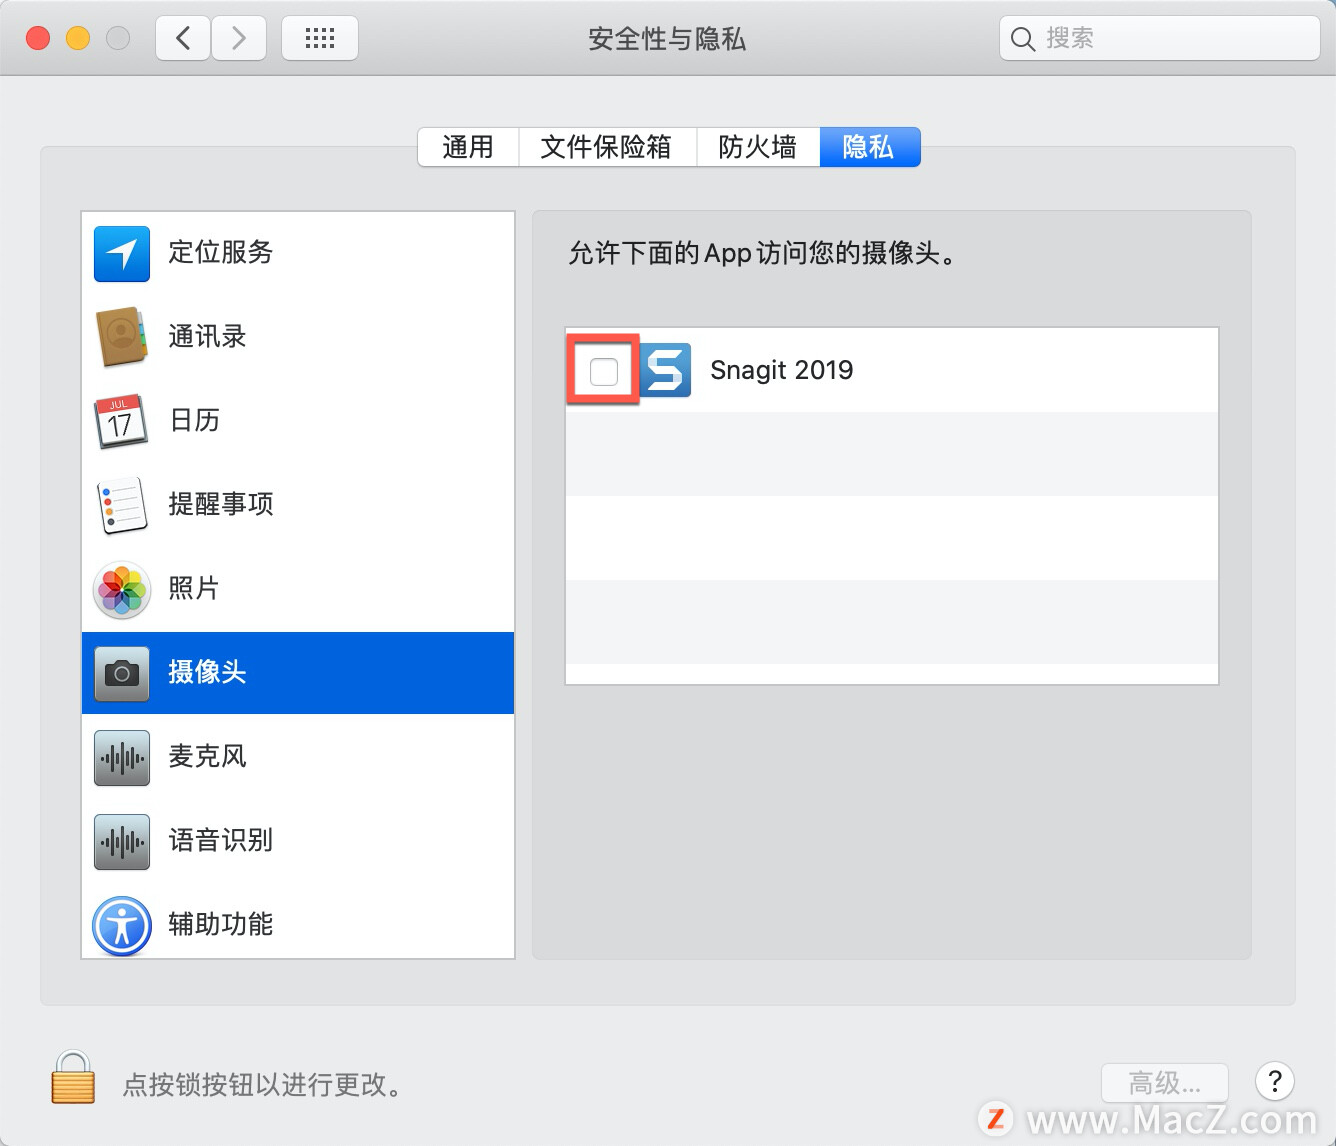Close the window with red button

click(38, 38)
